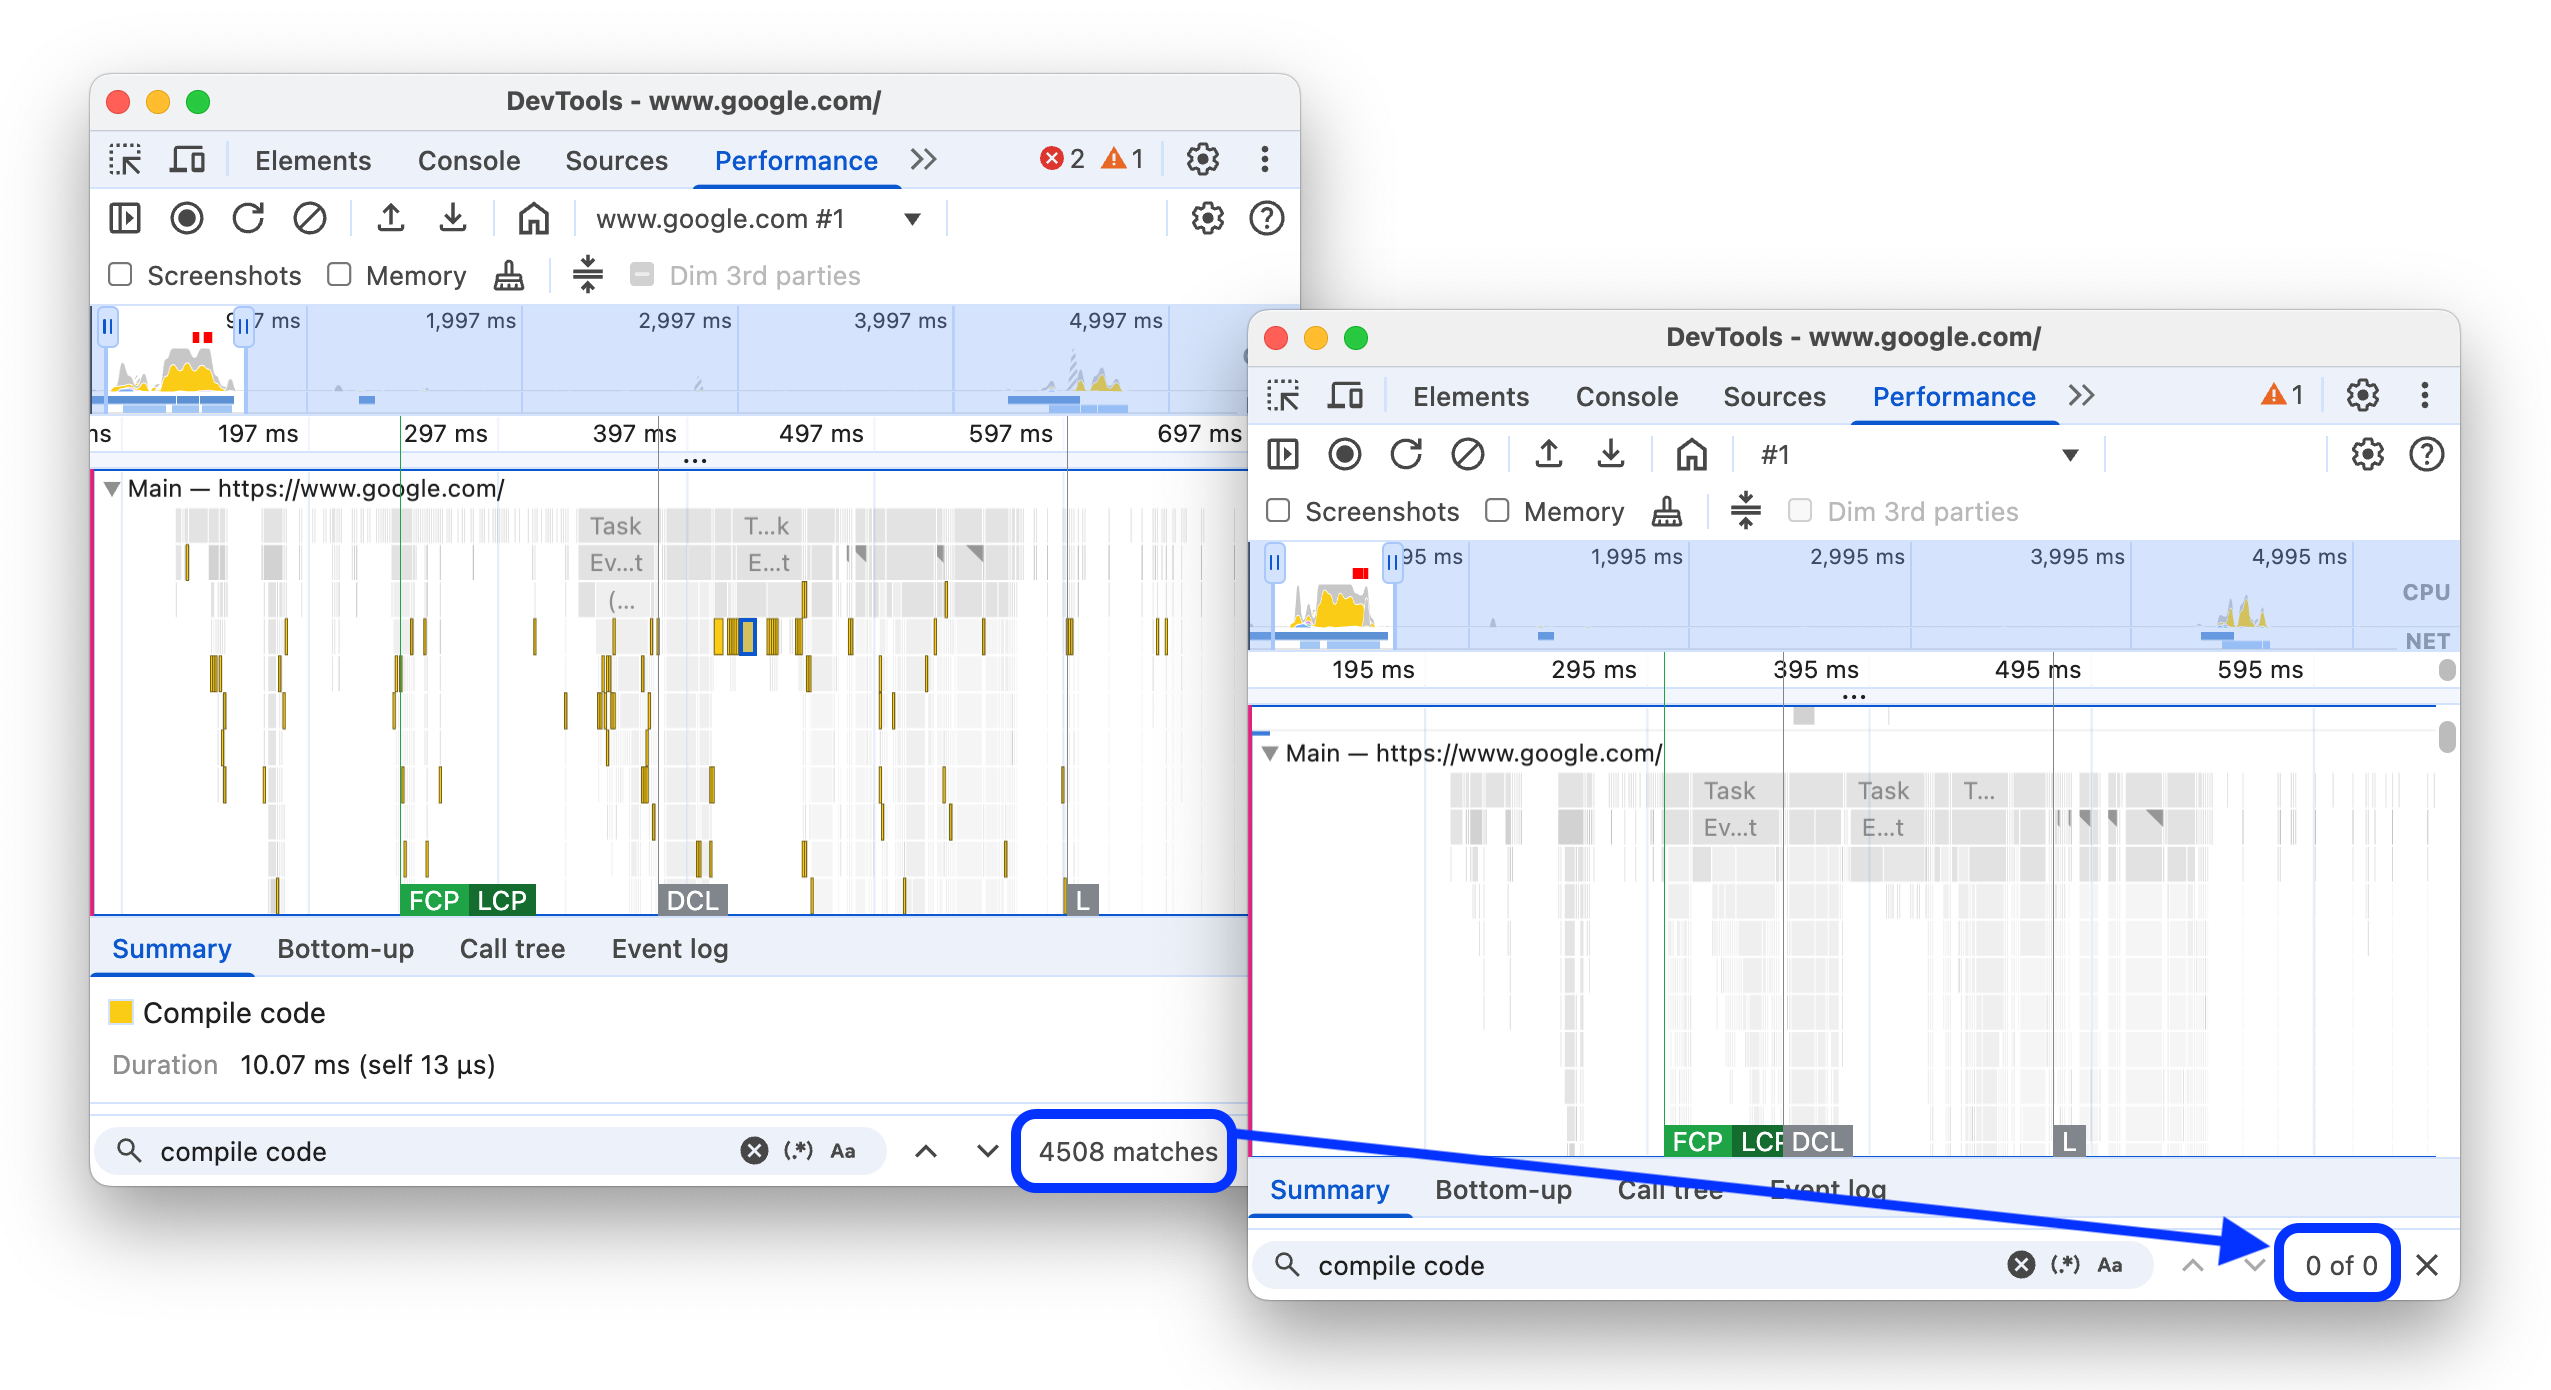The image size is (2551, 1390).
Task: Select the inspect element cursor tool
Action: 124,159
